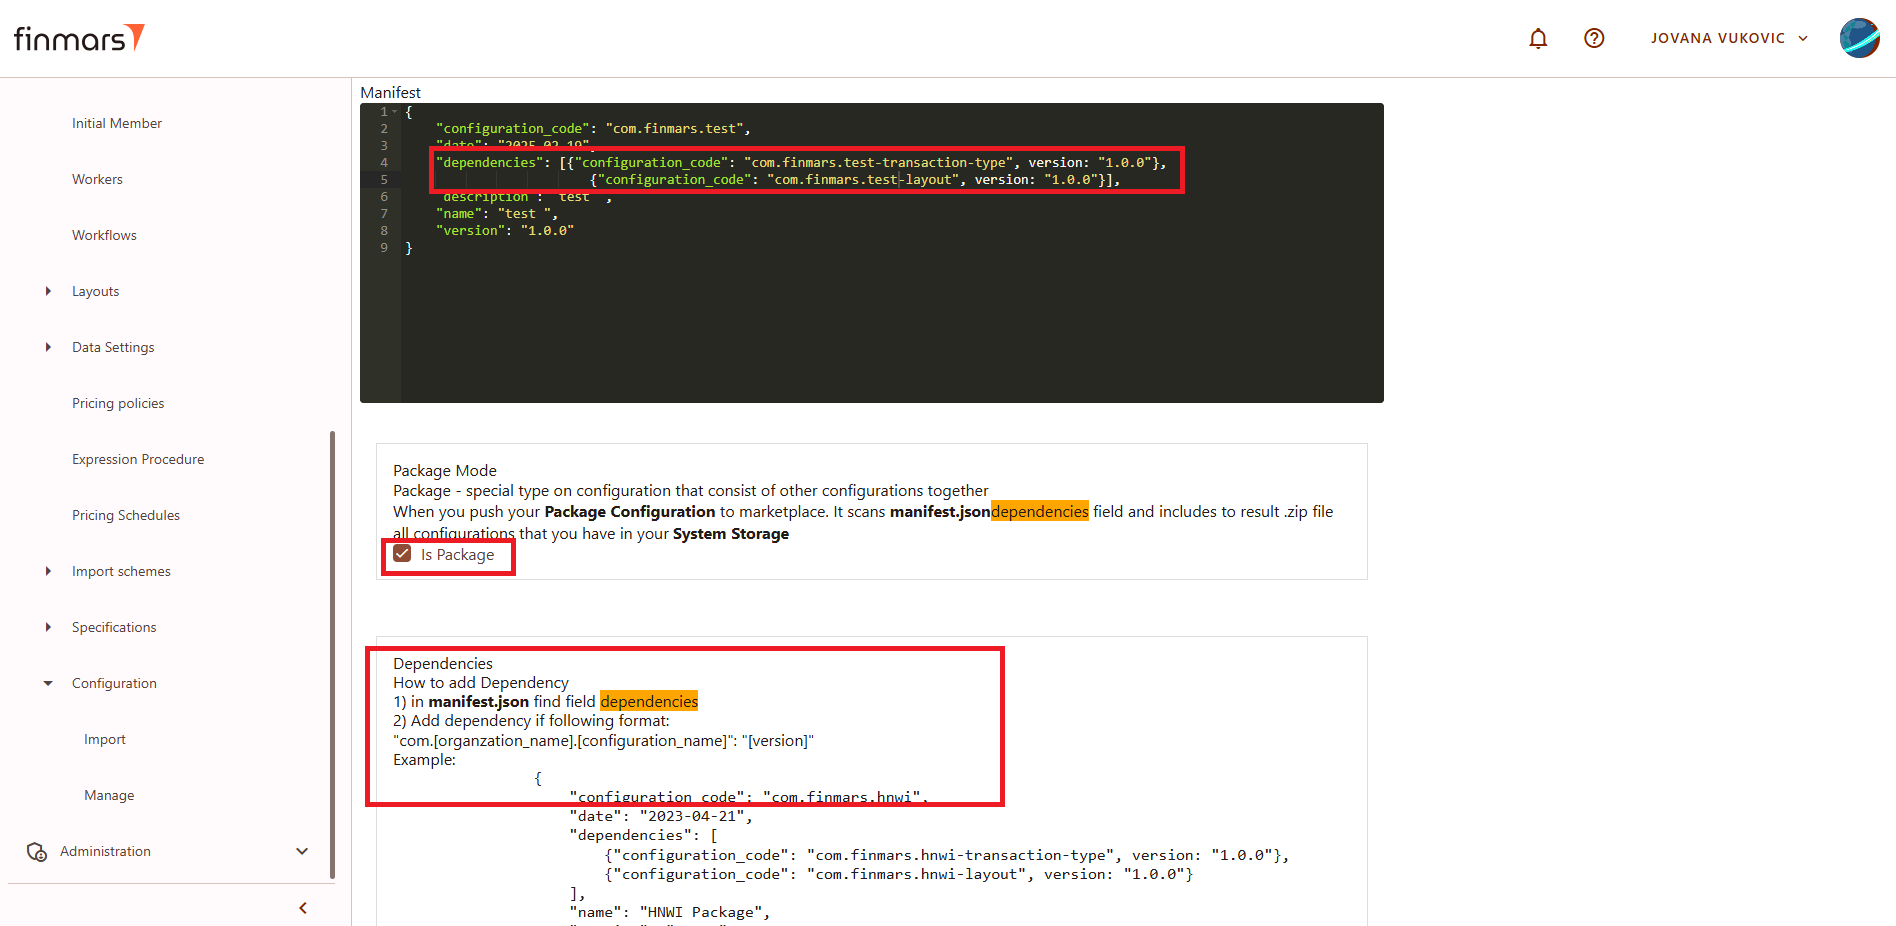Open Pricing Schedules
Screen dimensions: 1896x926
coord(126,515)
